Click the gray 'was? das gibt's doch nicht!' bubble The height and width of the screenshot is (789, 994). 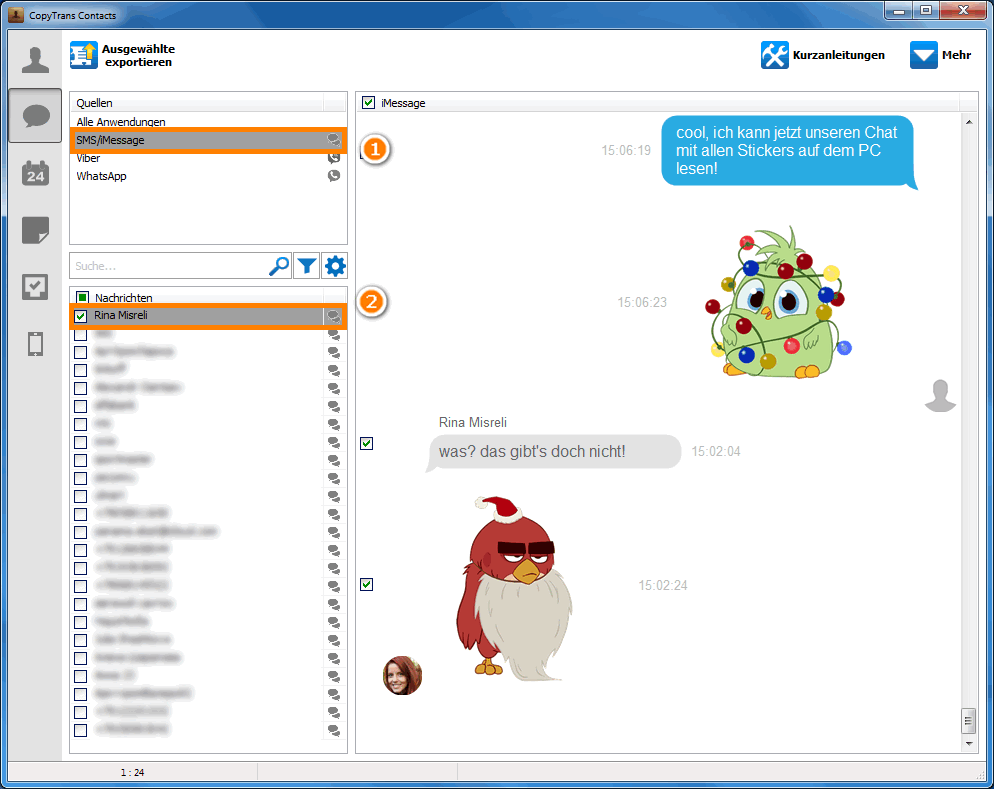pyautogui.click(x=554, y=452)
